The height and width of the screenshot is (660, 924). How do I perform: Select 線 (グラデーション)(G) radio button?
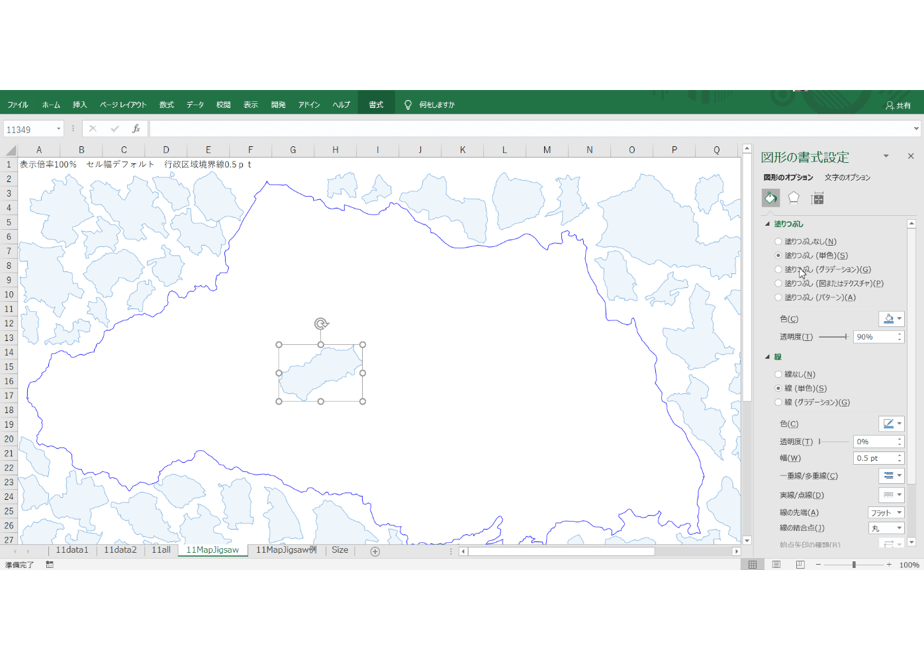pyautogui.click(x=778, y=402)
